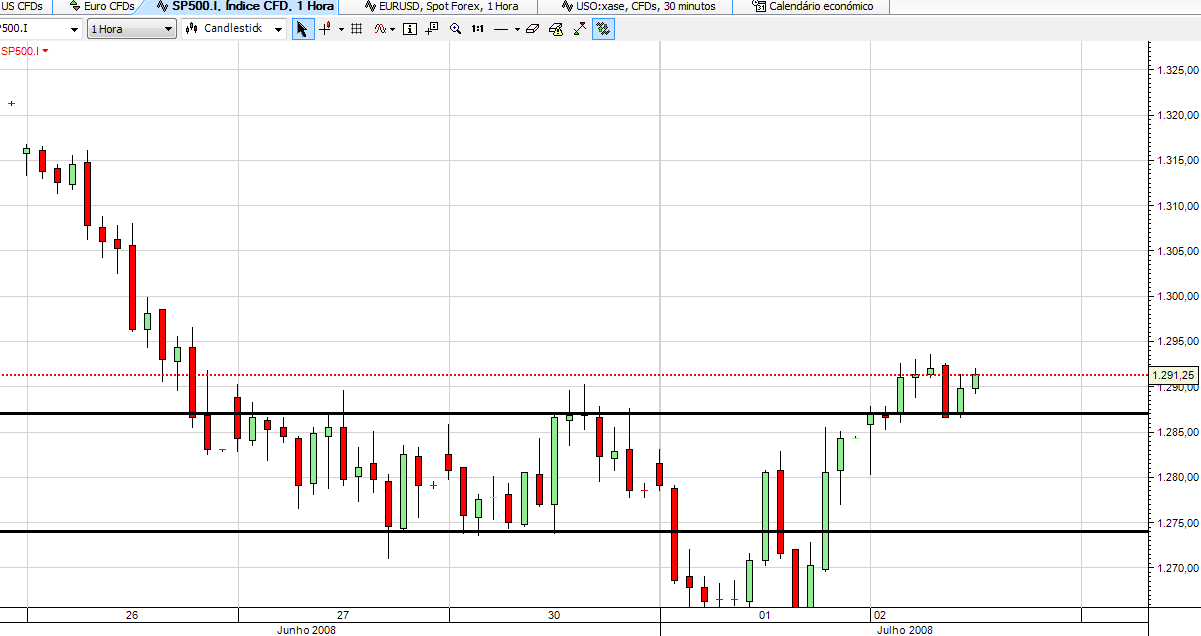Click date label 27 on time axis
Image resolution: width=1201 pixels, height=636 pixels.
tap(343, 615)
